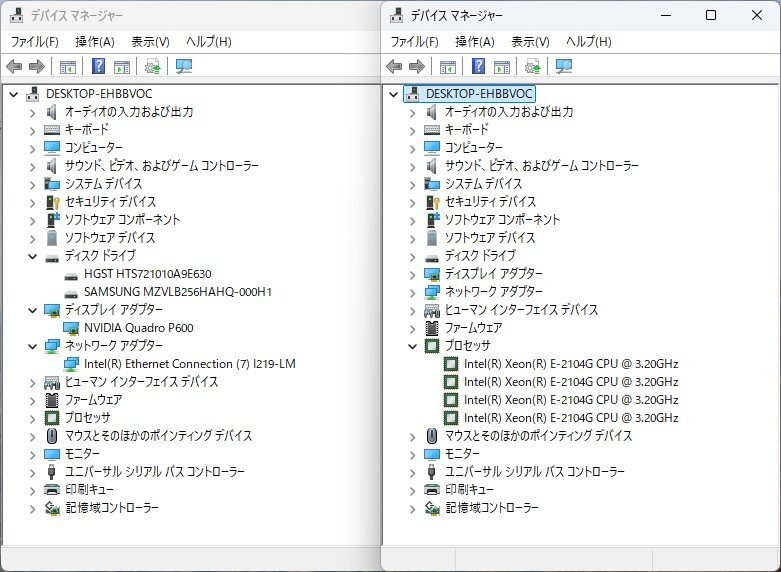Click ファームウェア chip icon in right window
Viewport: 781px width, 572px height.
pos(432,328)
